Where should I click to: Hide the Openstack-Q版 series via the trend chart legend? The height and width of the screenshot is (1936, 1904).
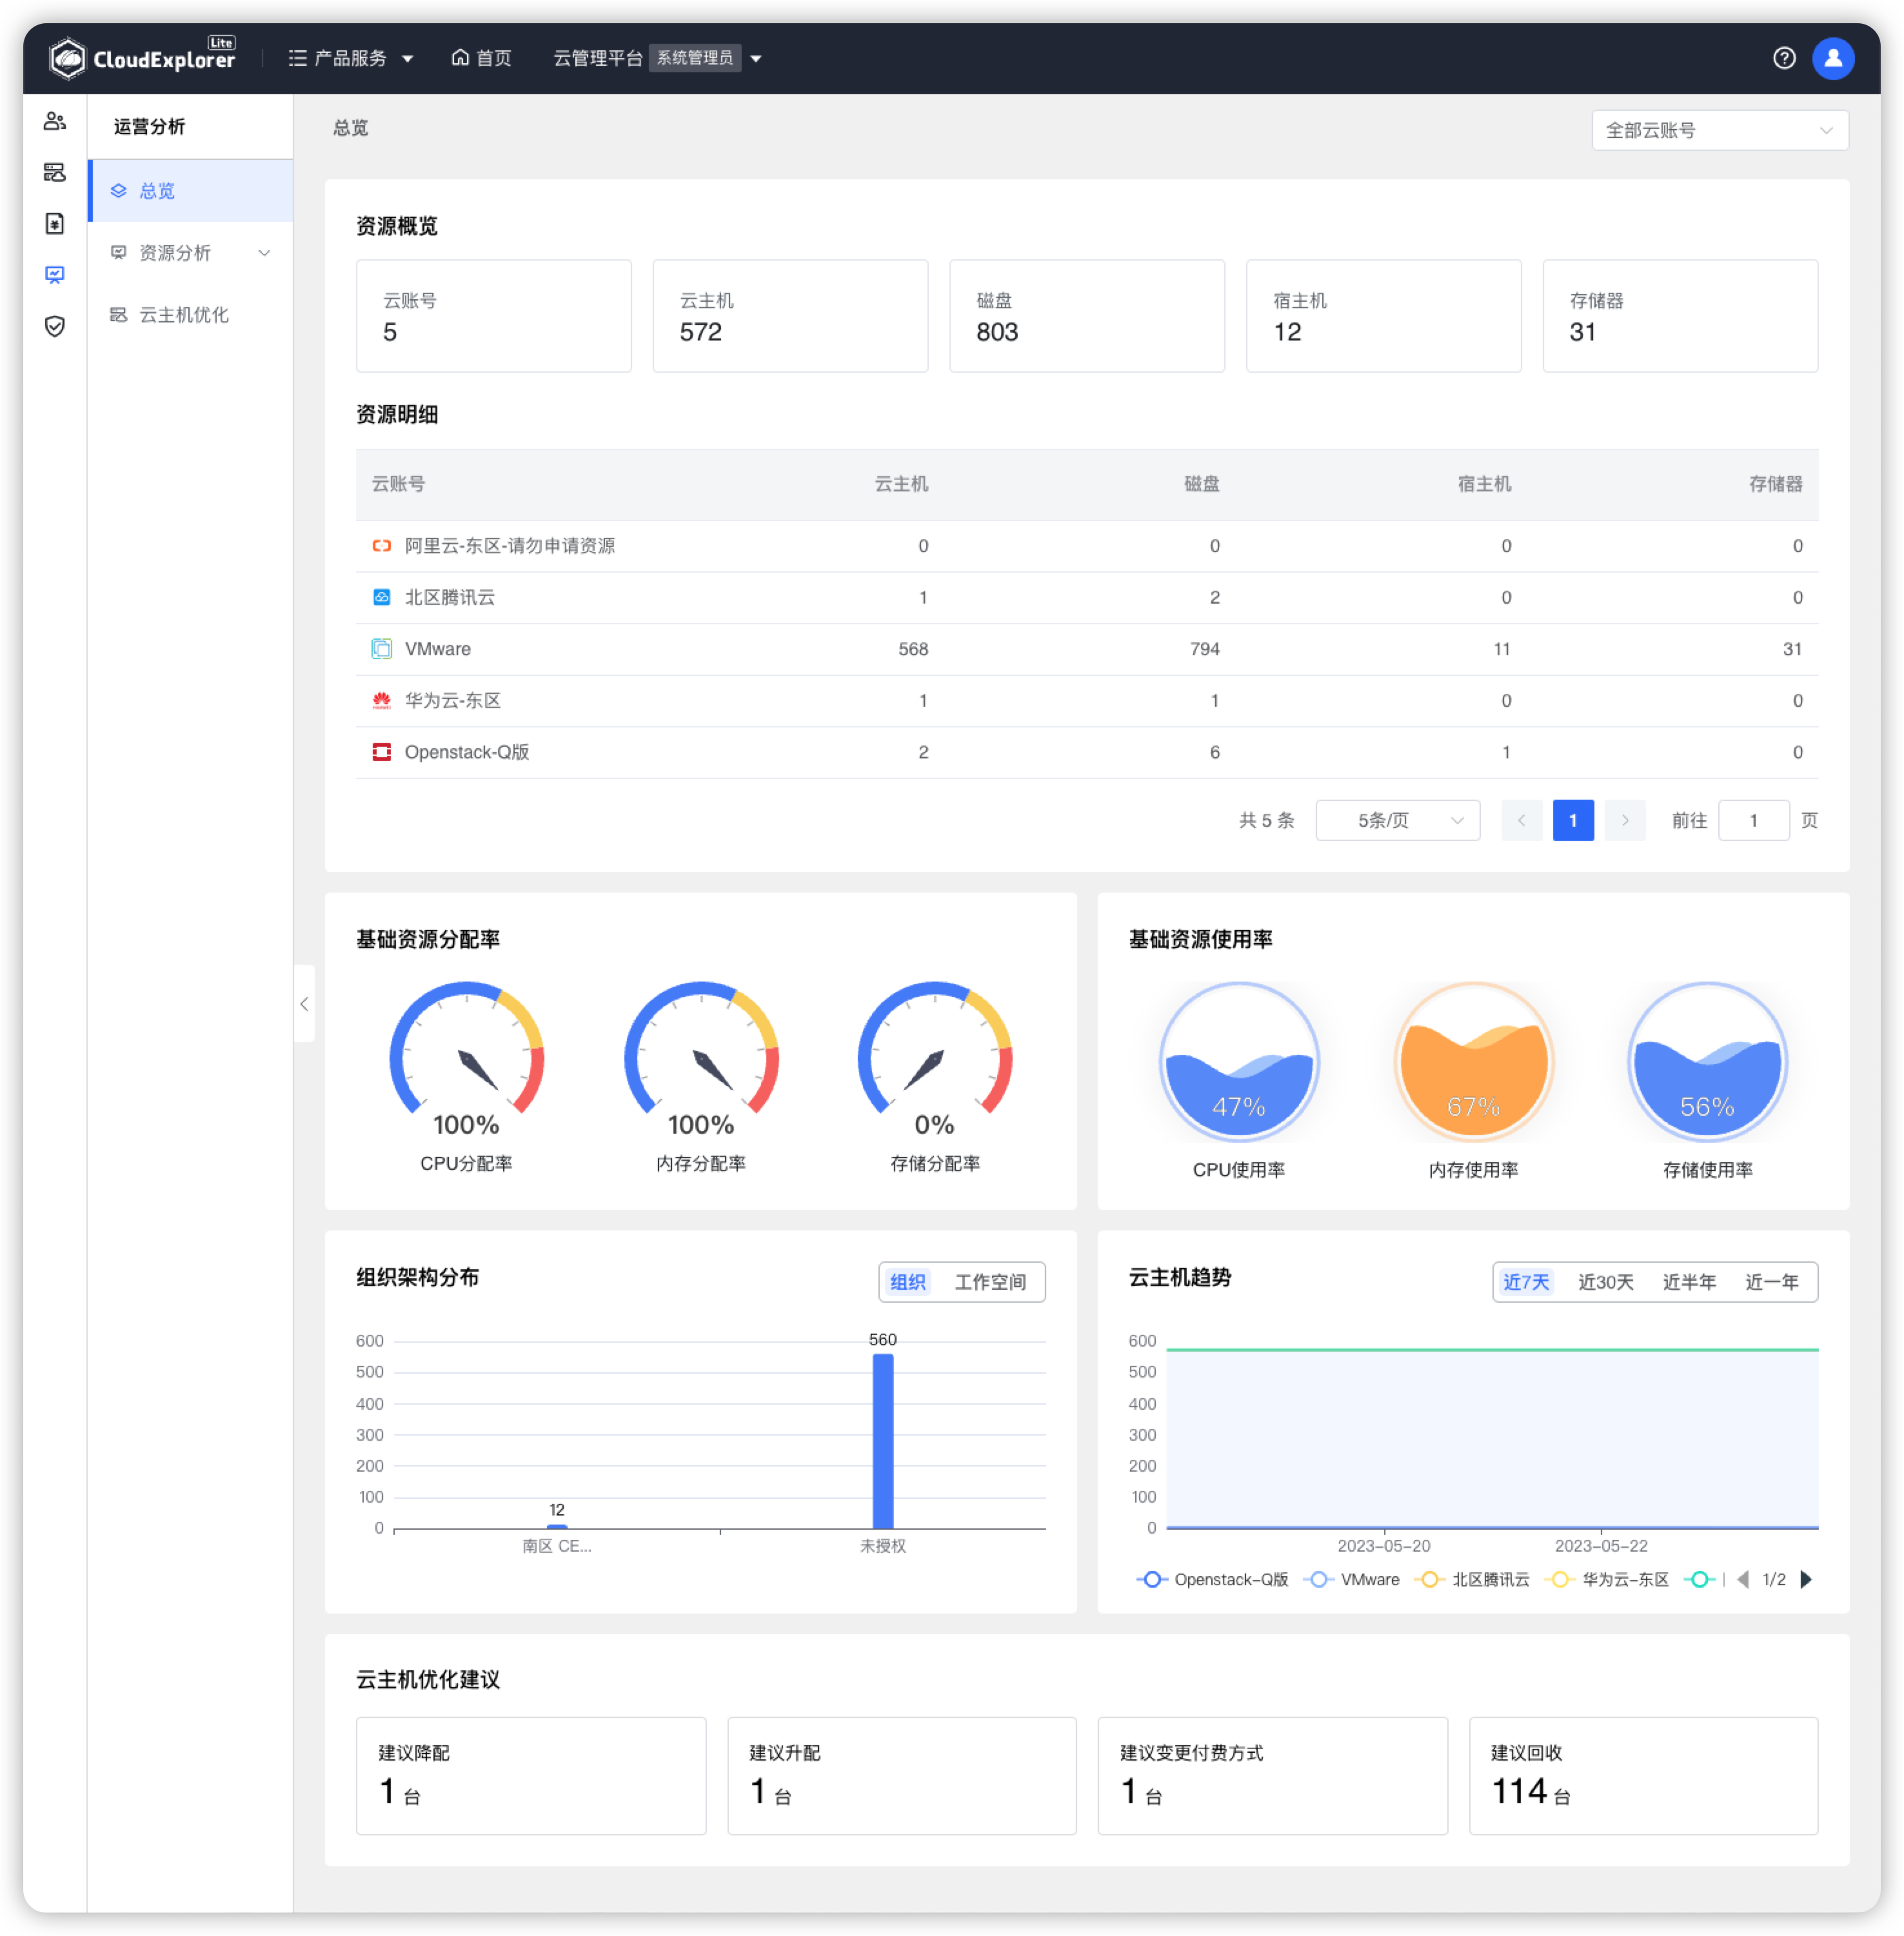pos(1213,1579)
